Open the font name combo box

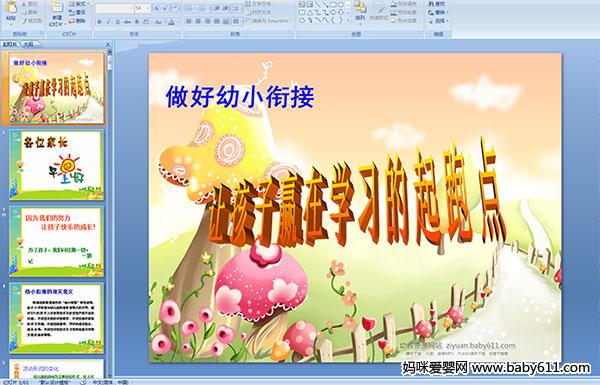(114, 8)
